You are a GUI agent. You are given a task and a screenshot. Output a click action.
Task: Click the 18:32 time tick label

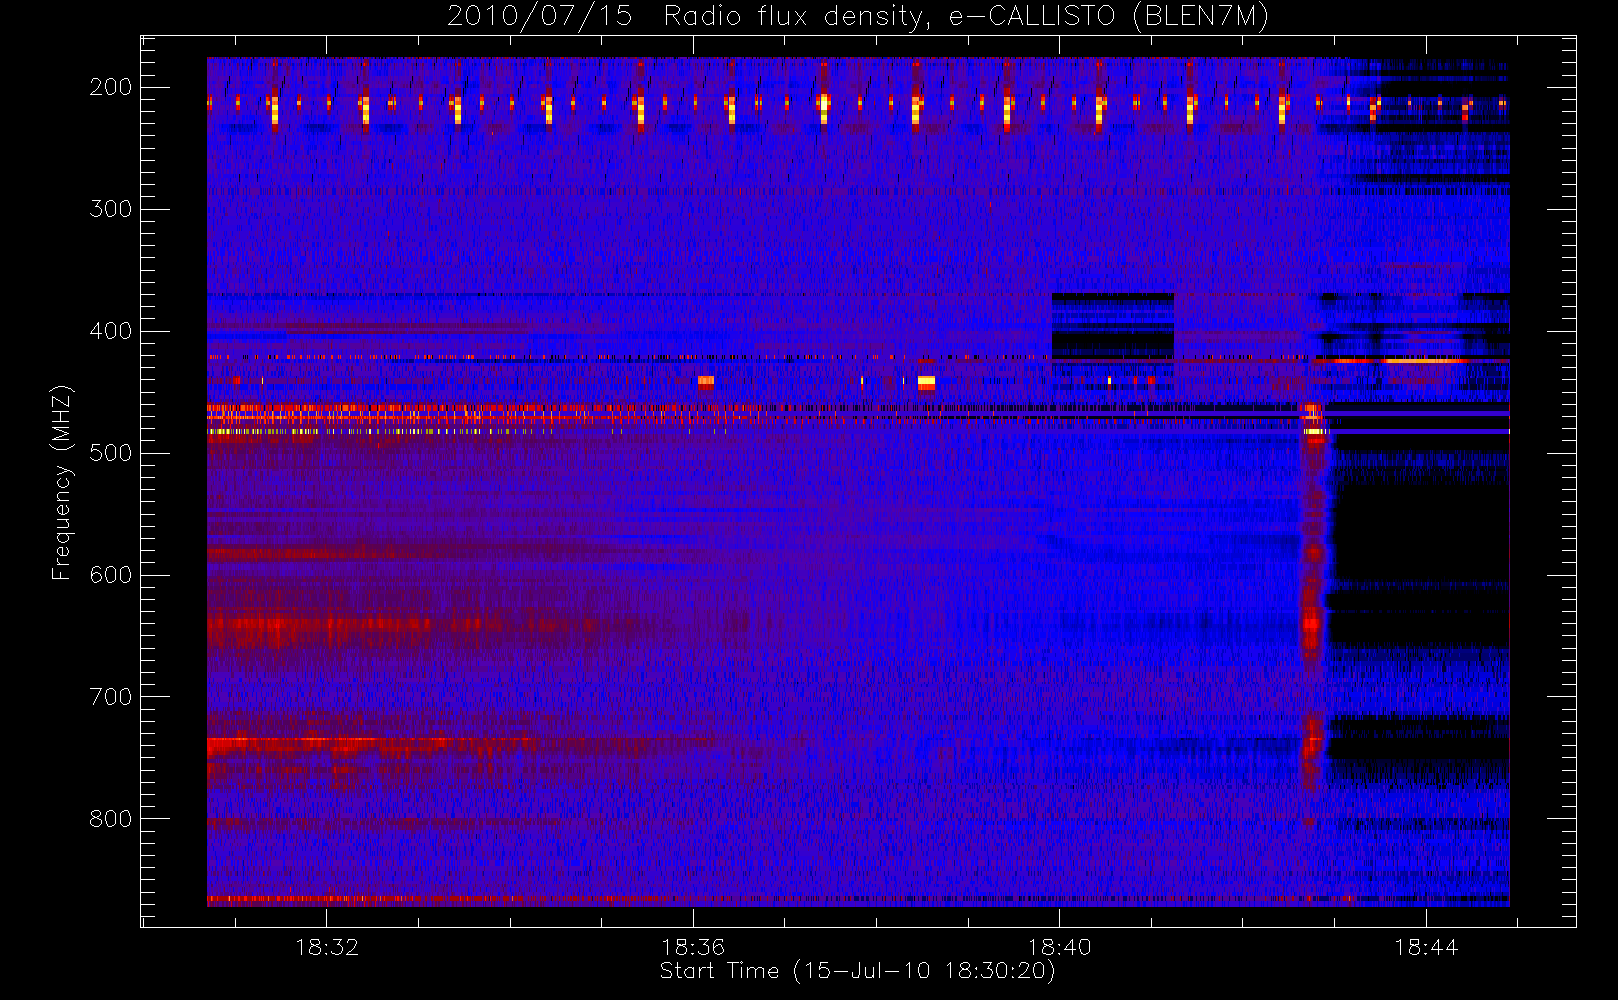pyautogui.click(x=327, y=947)
